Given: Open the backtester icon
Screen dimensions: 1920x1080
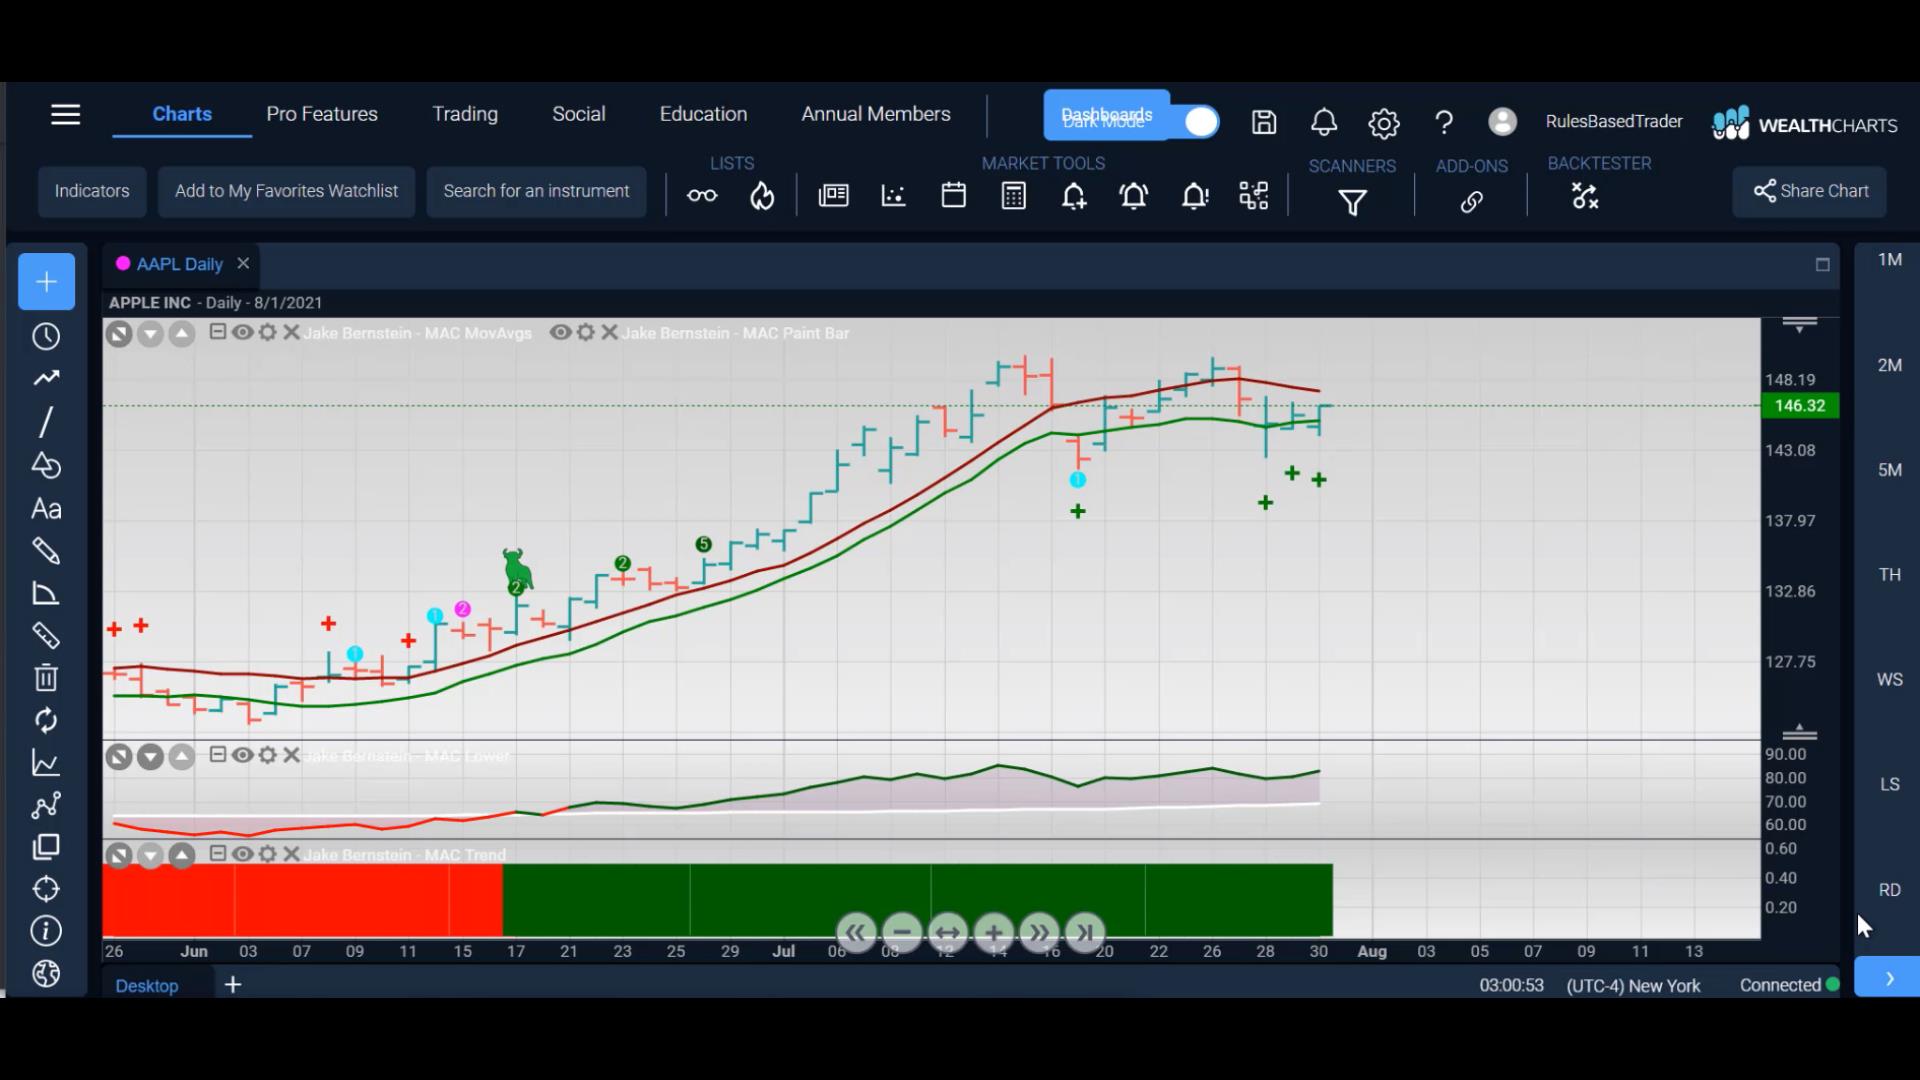Looking at the screenshot, I should tap(1585, 196).
